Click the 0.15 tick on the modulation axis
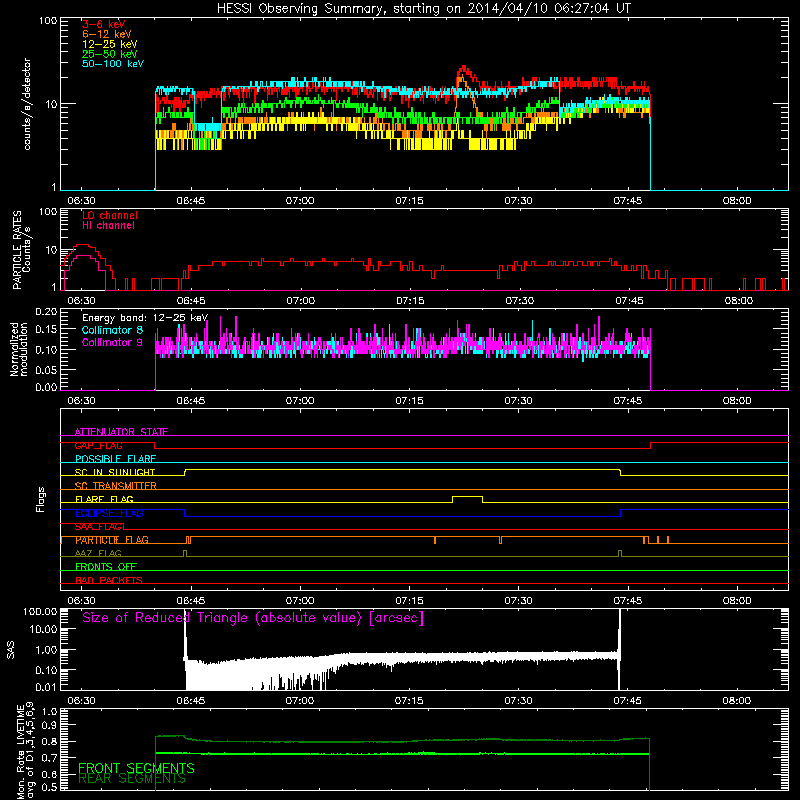The image size is (800, 800). point(46,330)
